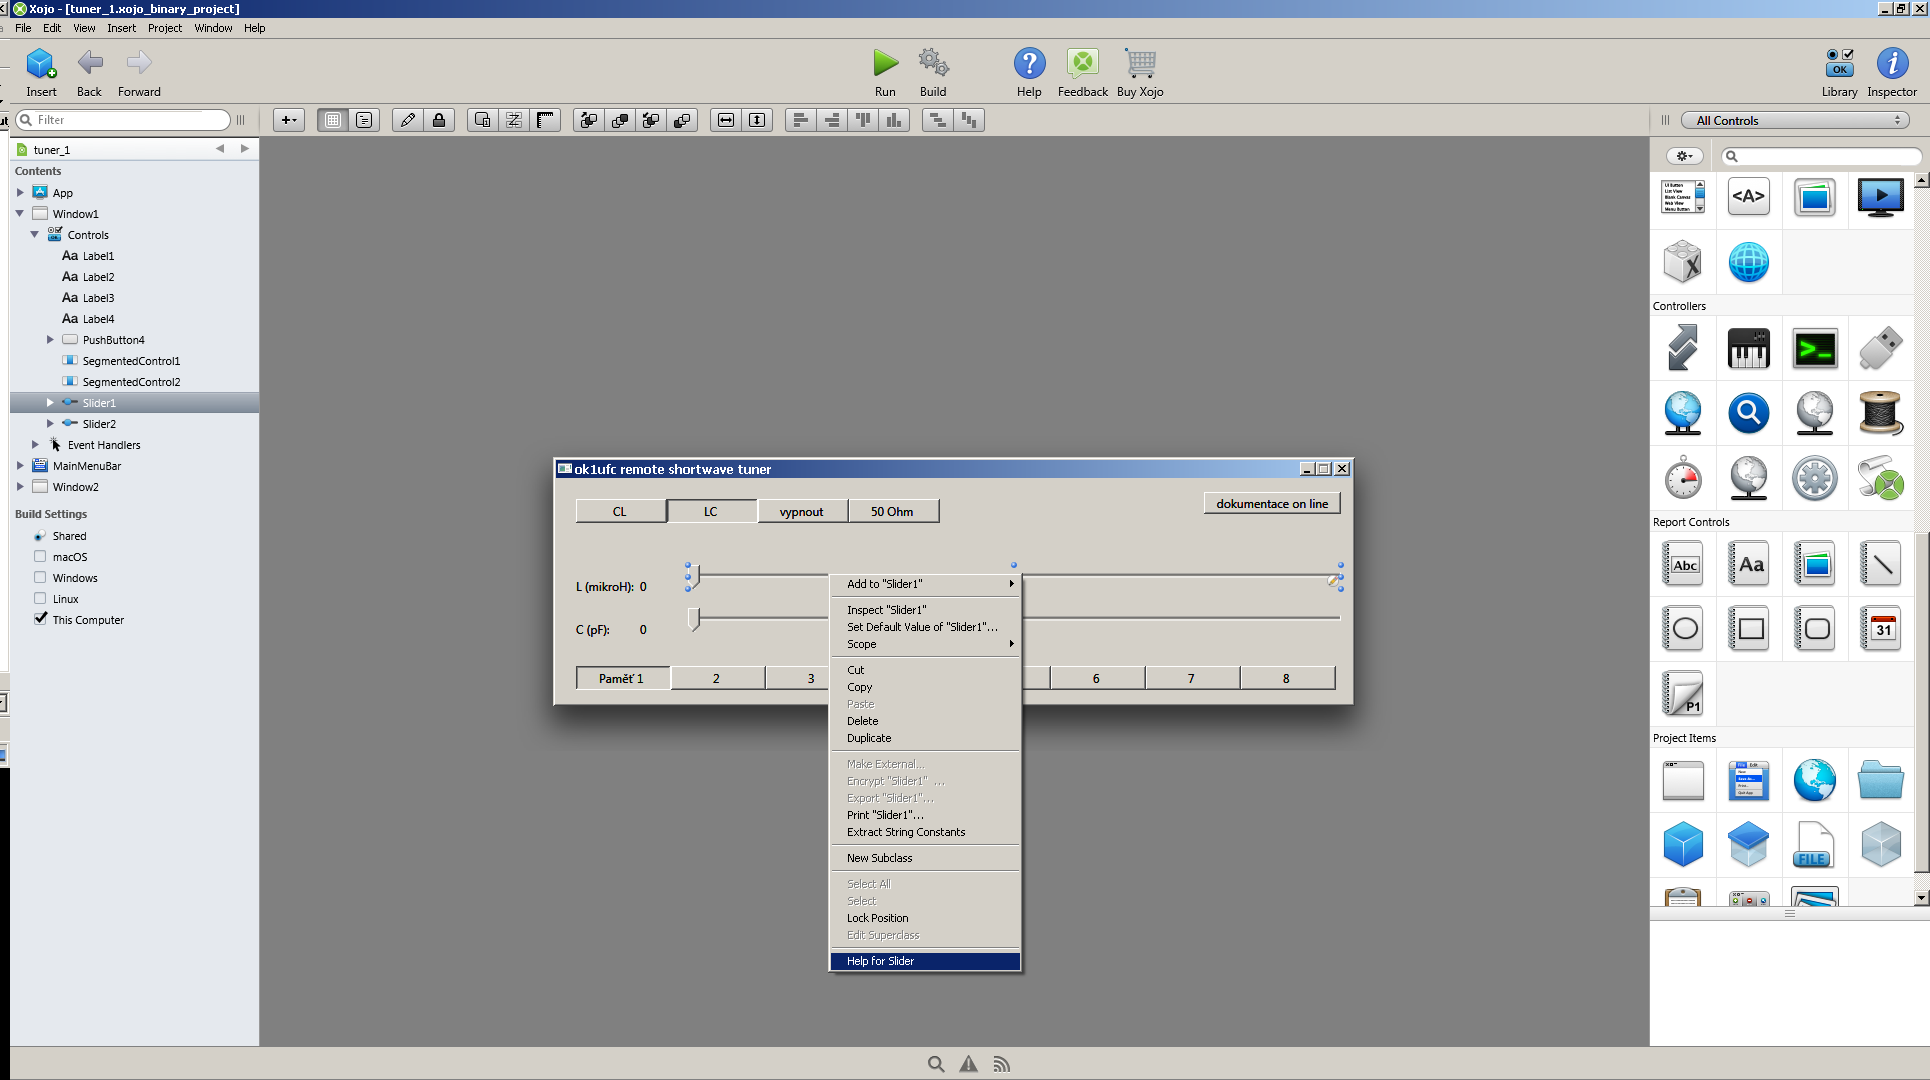Expand the PushButton4 tree item
Viewport: 1930px width, 1080px height.
[50, 340]
